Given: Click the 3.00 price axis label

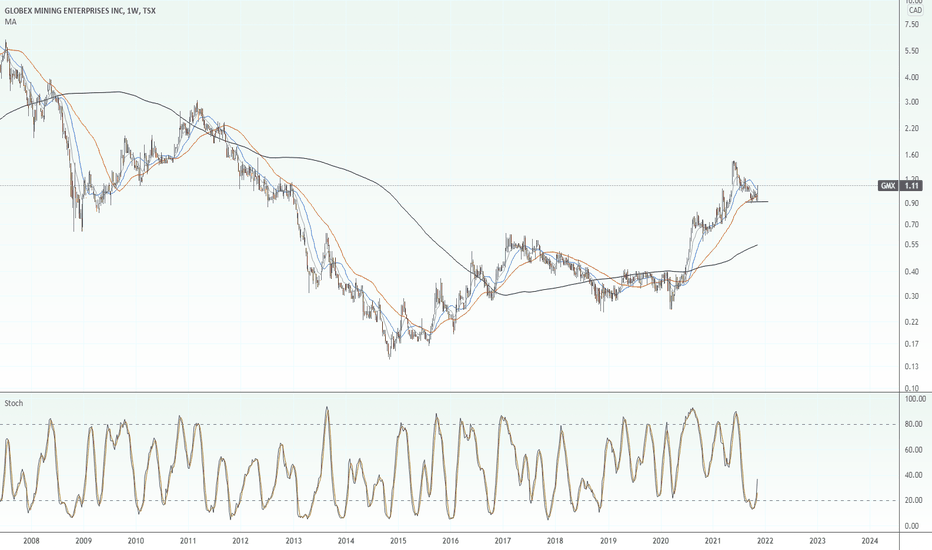Looking at the screenshot, I should (x=911, y=102).
